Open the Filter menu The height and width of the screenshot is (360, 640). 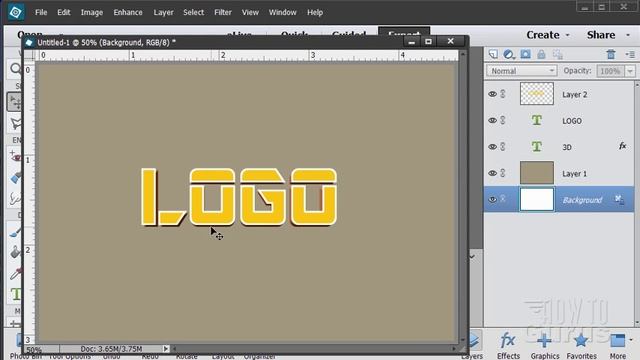223,12
